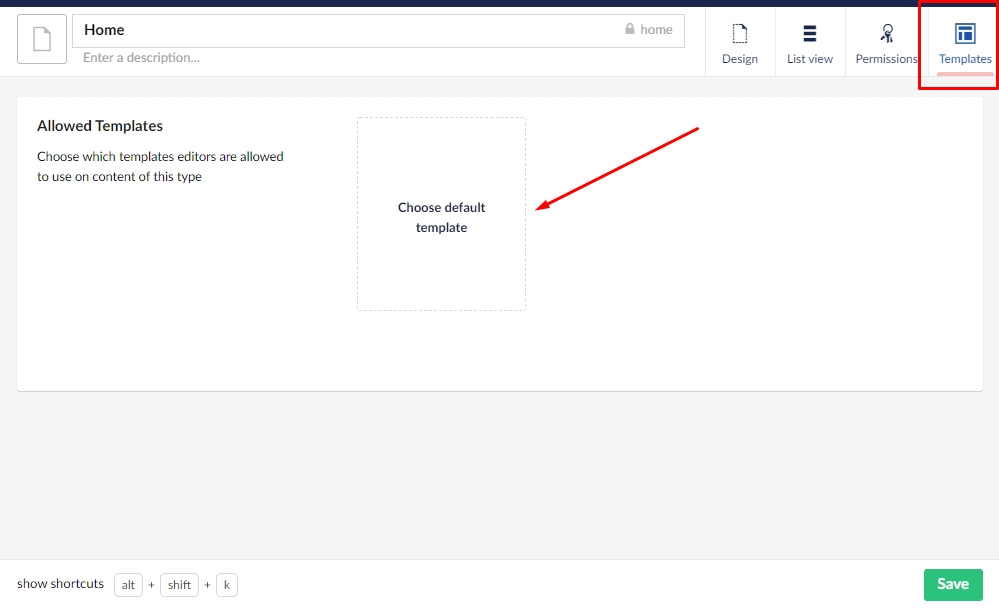Select the dashed template placeholder icon
Screen dimensions: 999x608
pos(441,214)
